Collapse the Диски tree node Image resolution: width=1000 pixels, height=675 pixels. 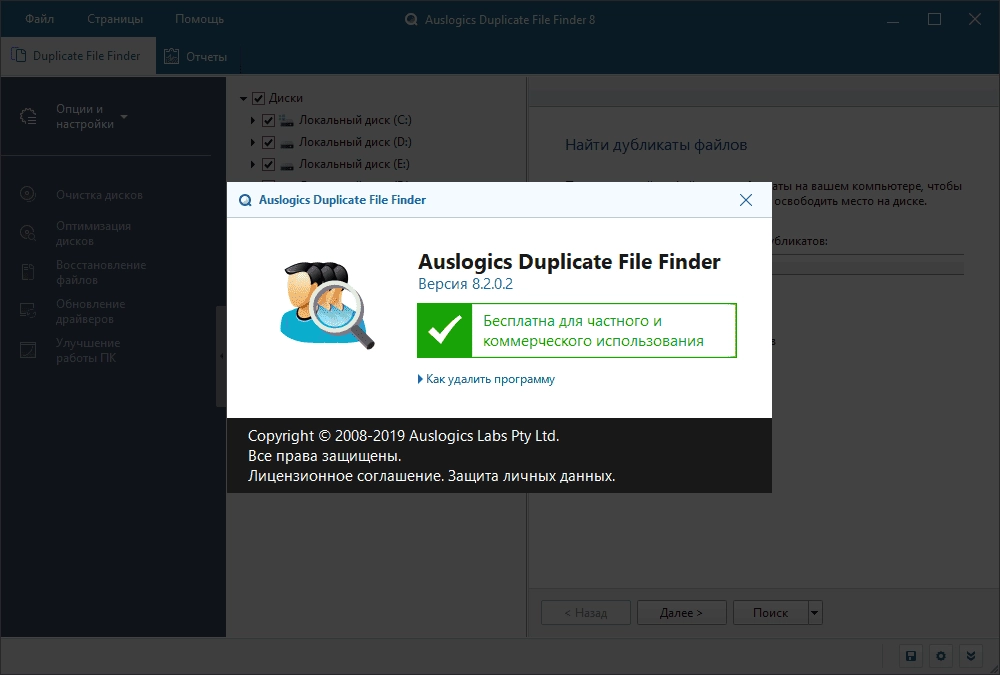point(243,98)
